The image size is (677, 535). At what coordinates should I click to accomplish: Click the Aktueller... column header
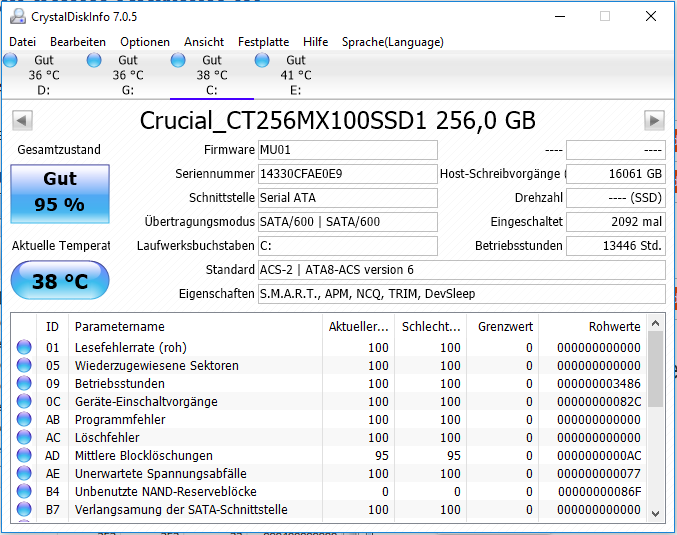(x=358, y=326)
